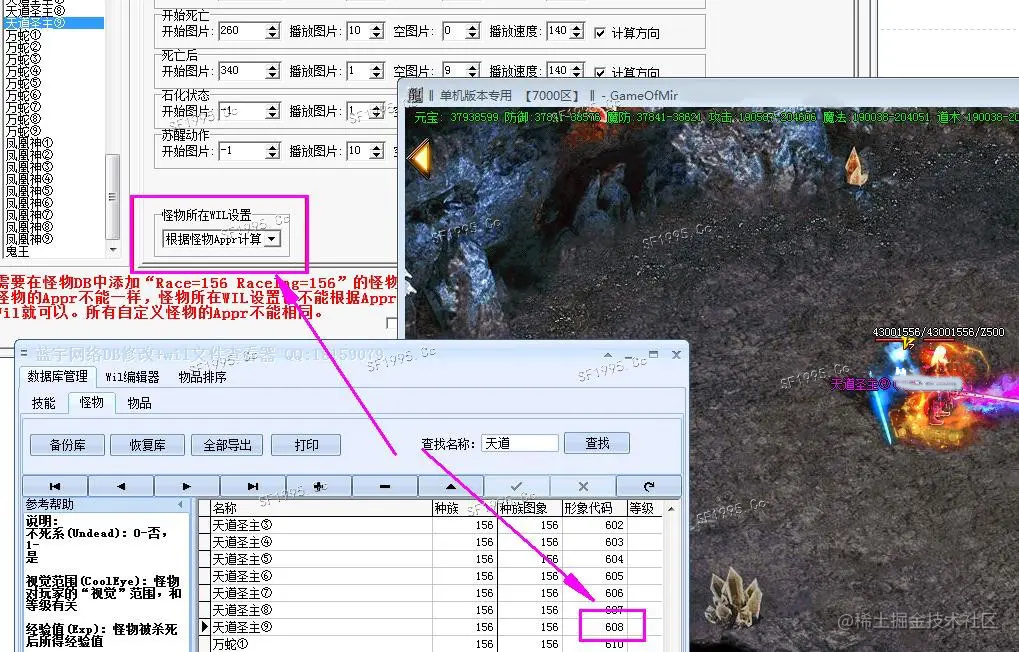The height and width of the screenshot is (652, 1019).
Task: Click the 开始死亡 开始图片 field showing 260
Action: [x=242, y=31]
